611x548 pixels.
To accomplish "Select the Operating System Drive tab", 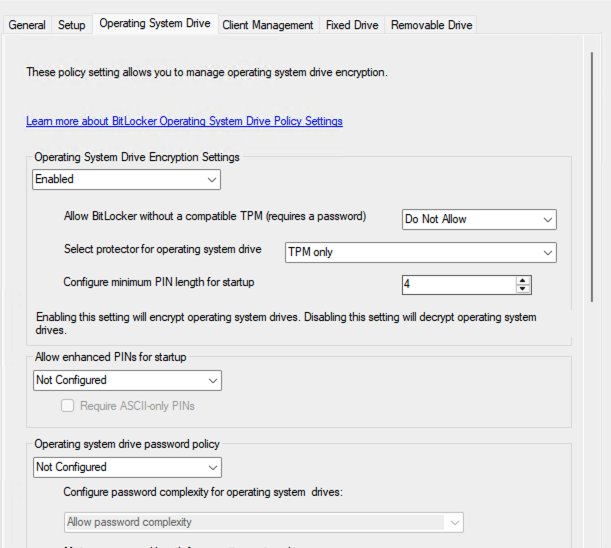I will tap(155, 23).
